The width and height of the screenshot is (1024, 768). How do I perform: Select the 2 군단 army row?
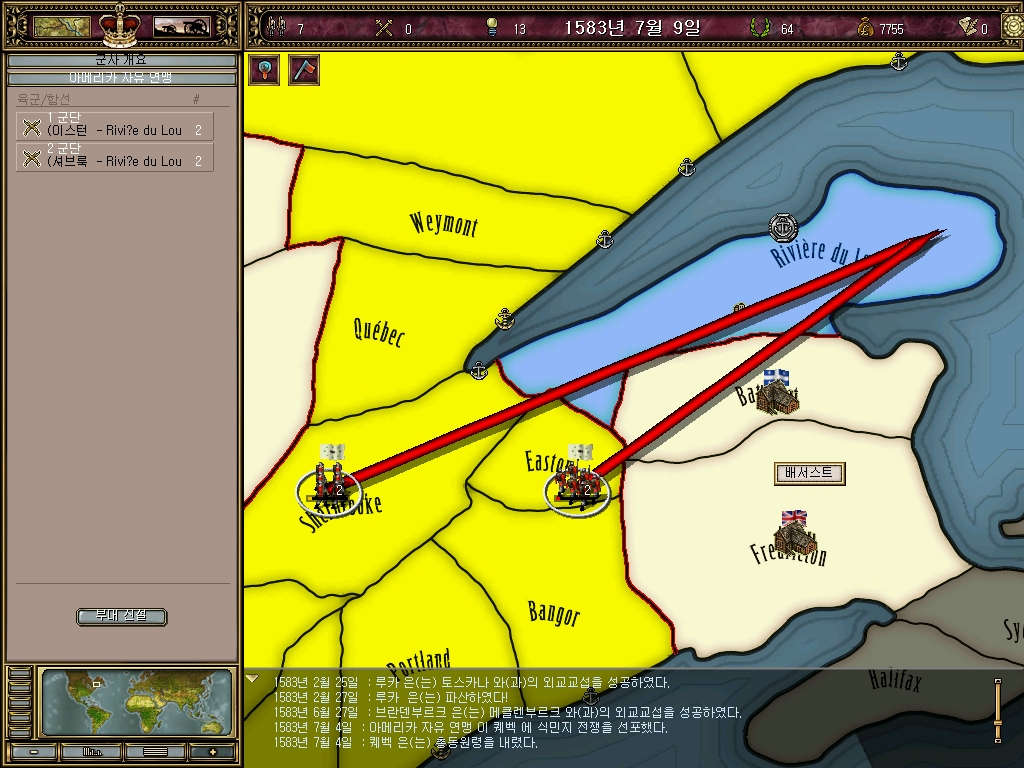(x=115, y=157)
